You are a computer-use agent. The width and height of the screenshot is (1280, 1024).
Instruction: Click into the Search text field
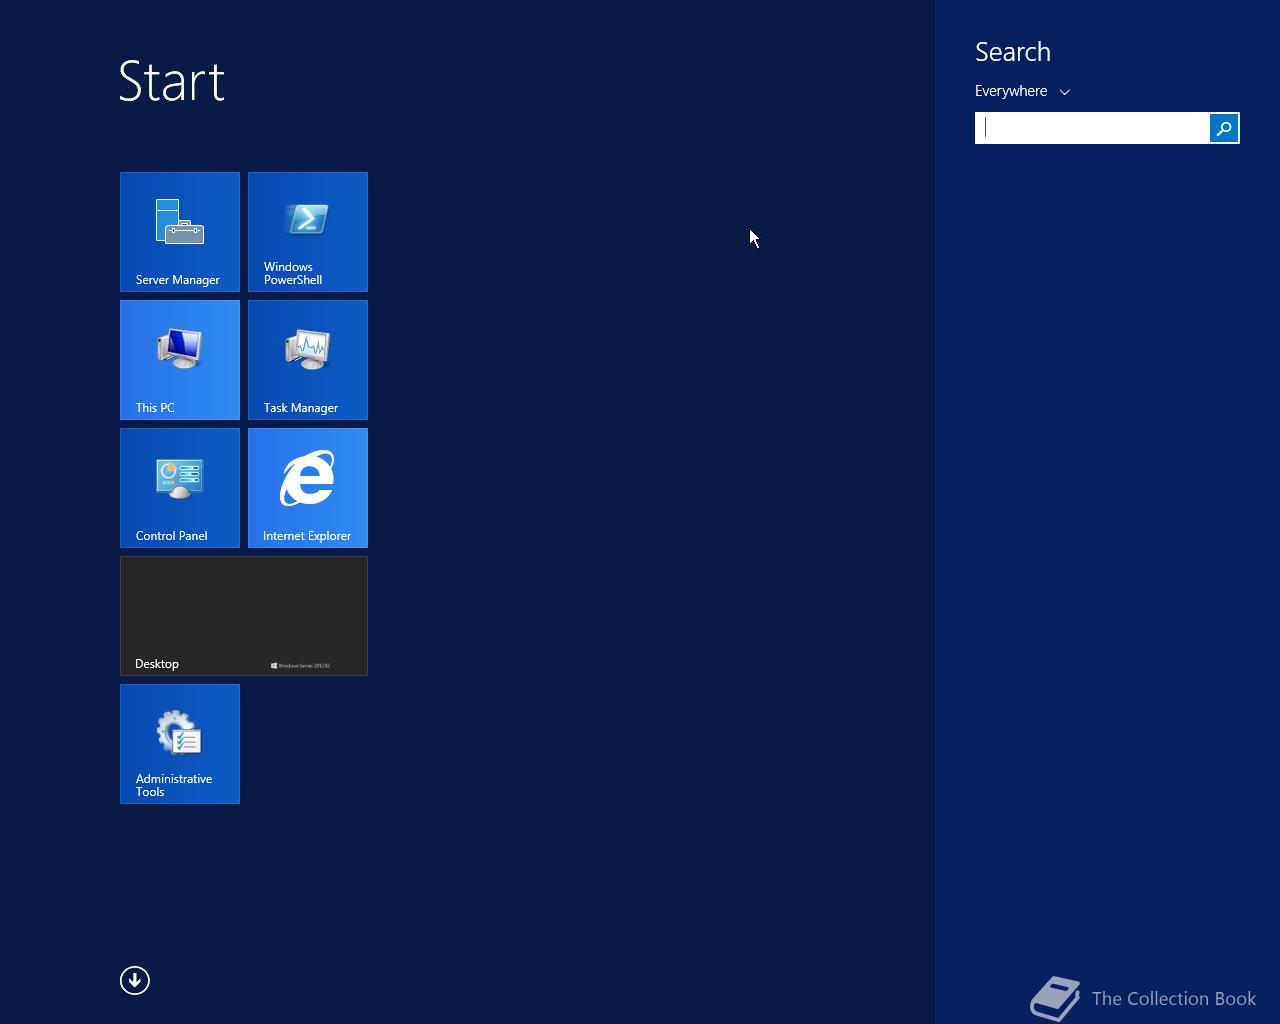(x=1092, y=128)
